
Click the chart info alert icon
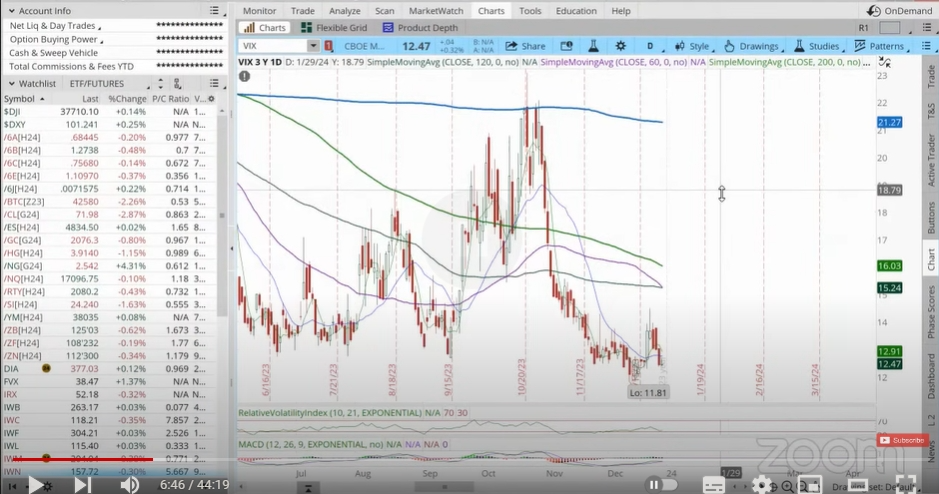[x=244, y=76]
